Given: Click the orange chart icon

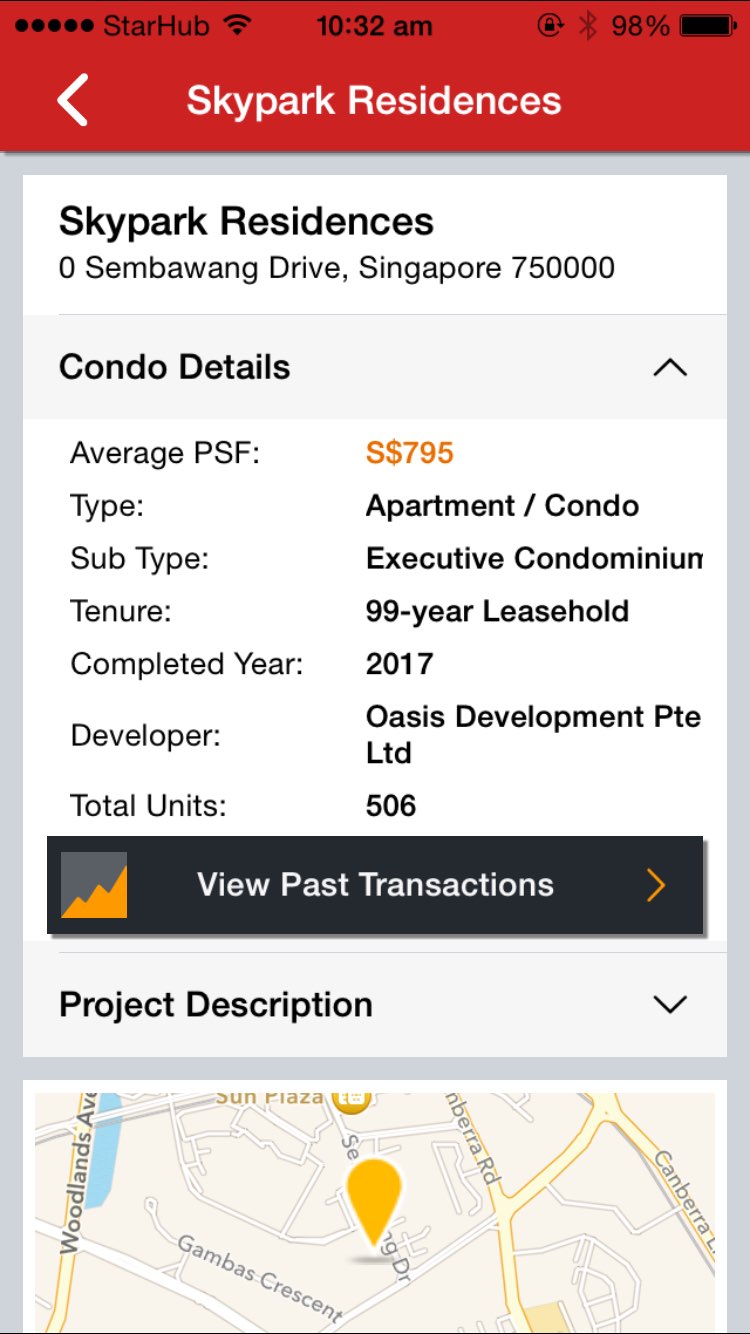Looking at the screenshot, I should point(94,885).
